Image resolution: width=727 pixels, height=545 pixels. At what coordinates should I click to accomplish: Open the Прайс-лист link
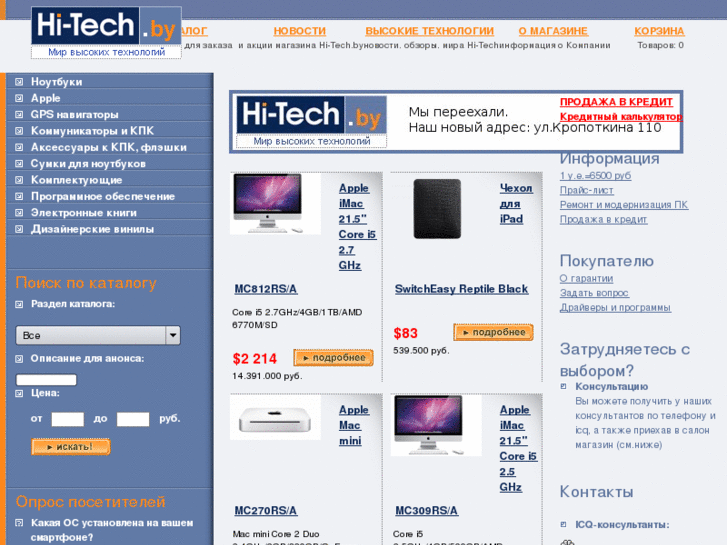pos(587,190)
